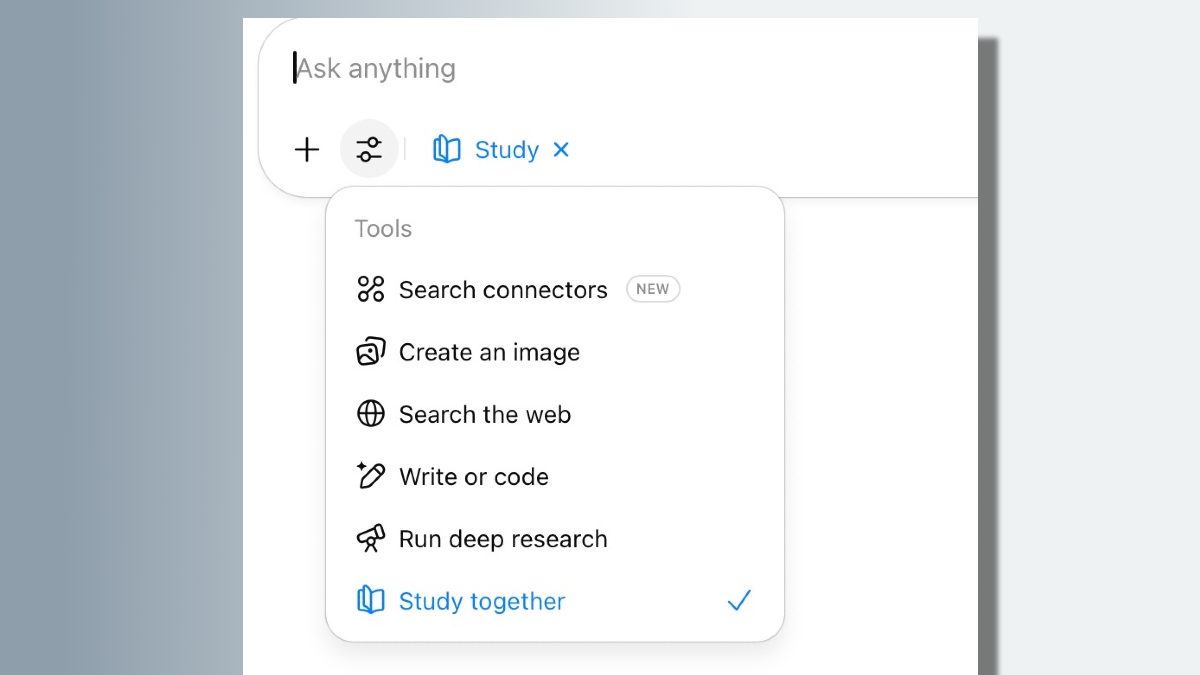
Task: Click the Study book icon in composer
Action: click(446, 150)
